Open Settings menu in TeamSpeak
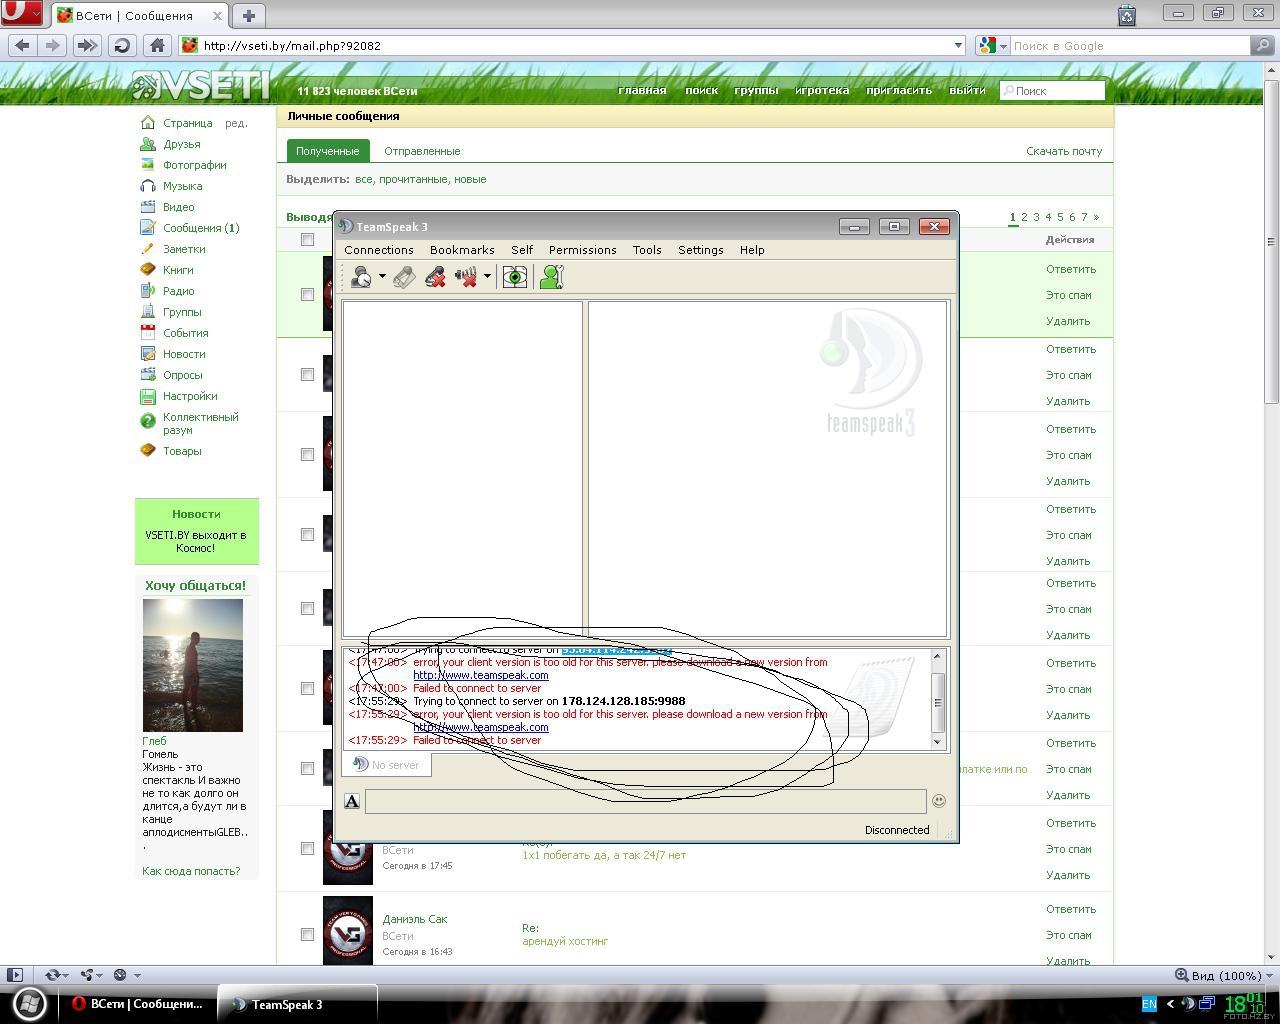The width and height of the screenshot is (1280, 1024). click(x=700, y=250)
